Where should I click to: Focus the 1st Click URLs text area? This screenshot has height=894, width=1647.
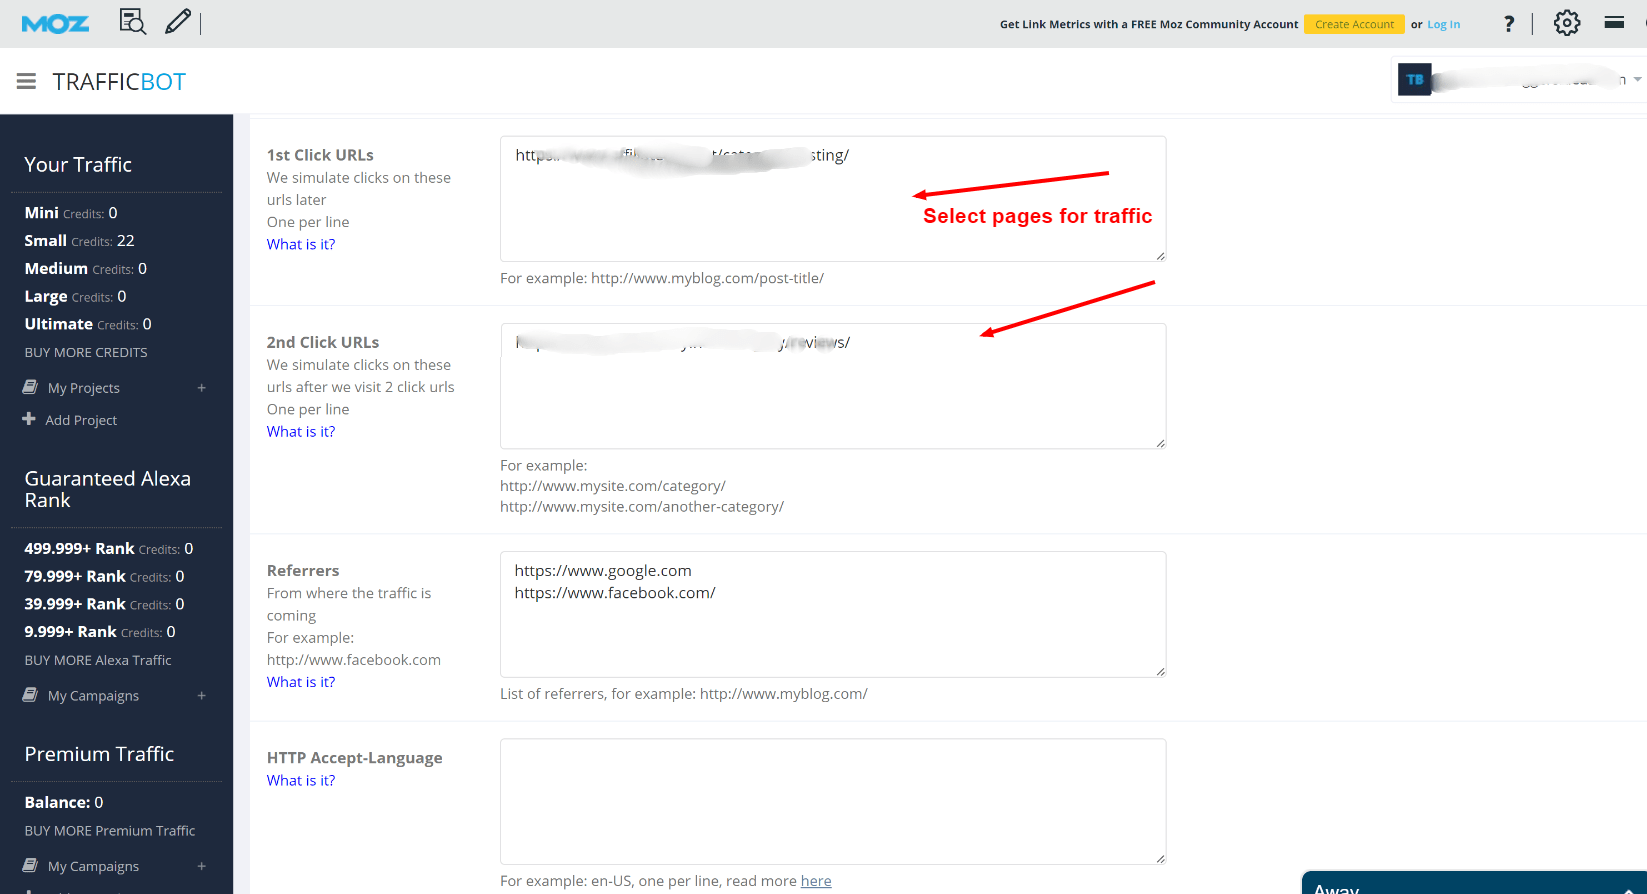tap(833, 199)
